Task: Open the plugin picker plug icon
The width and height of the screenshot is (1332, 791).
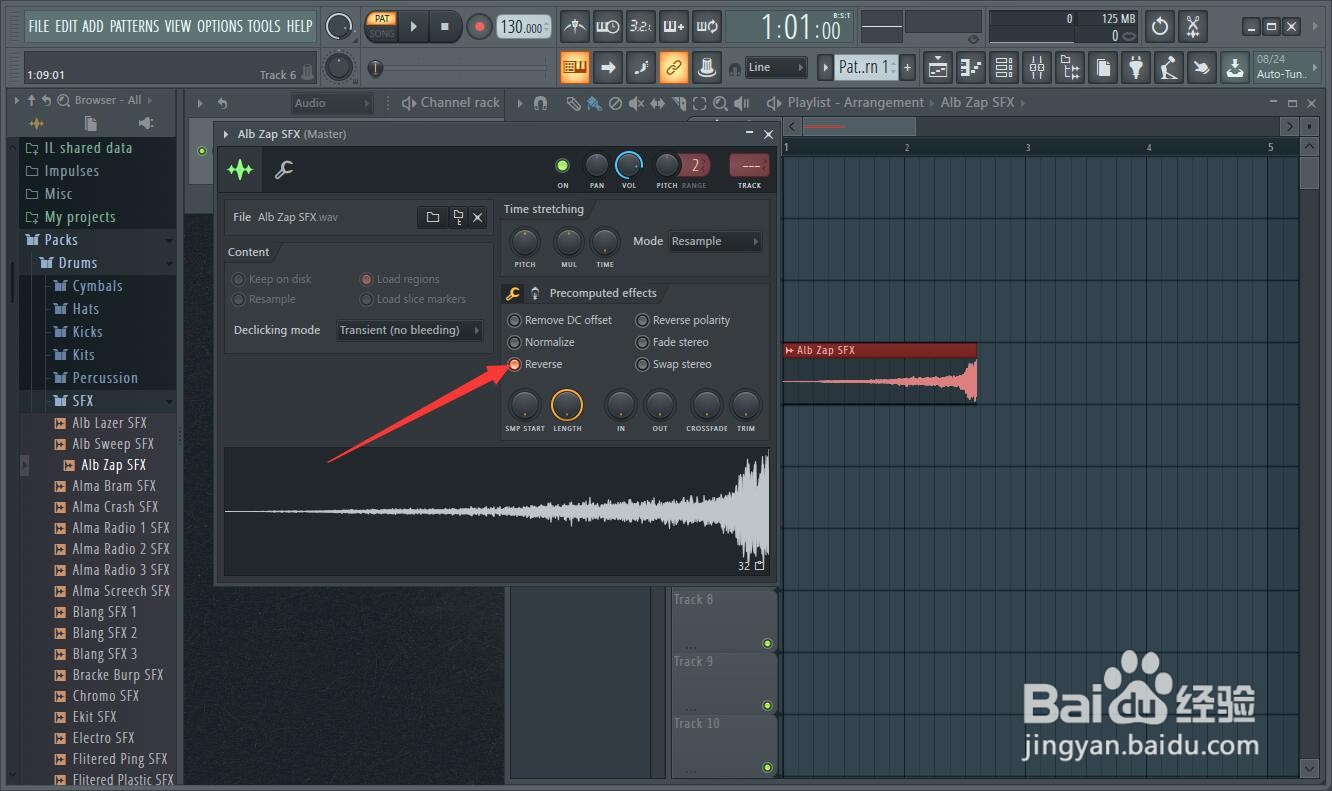Action: click(1136, 68)
